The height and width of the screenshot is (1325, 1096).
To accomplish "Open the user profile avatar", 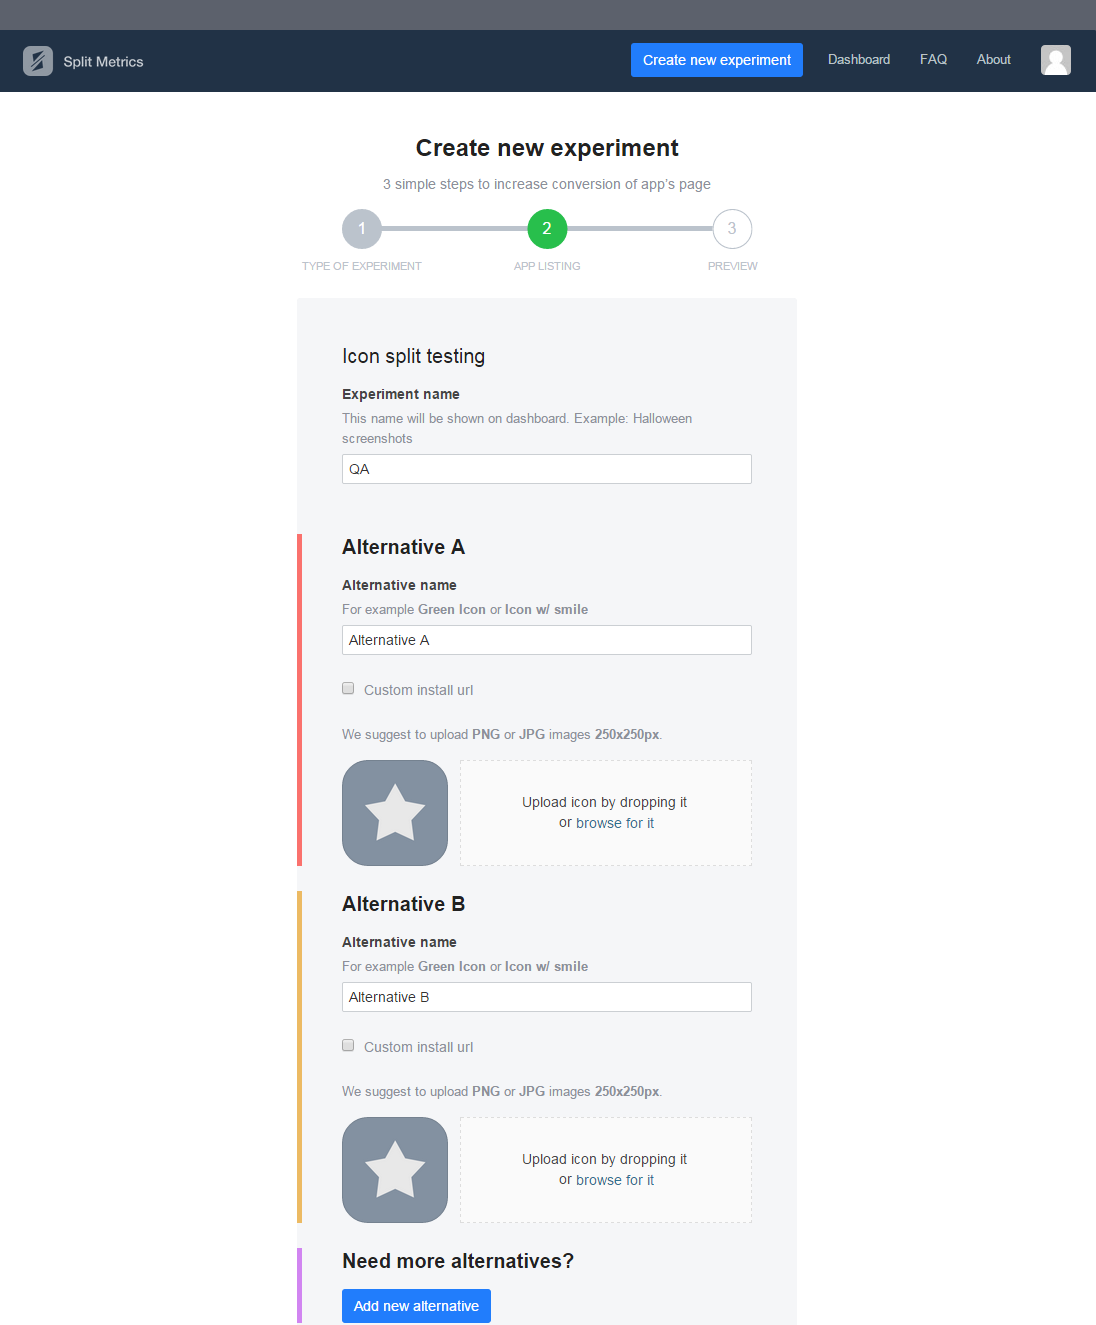I will (1055, 60).
